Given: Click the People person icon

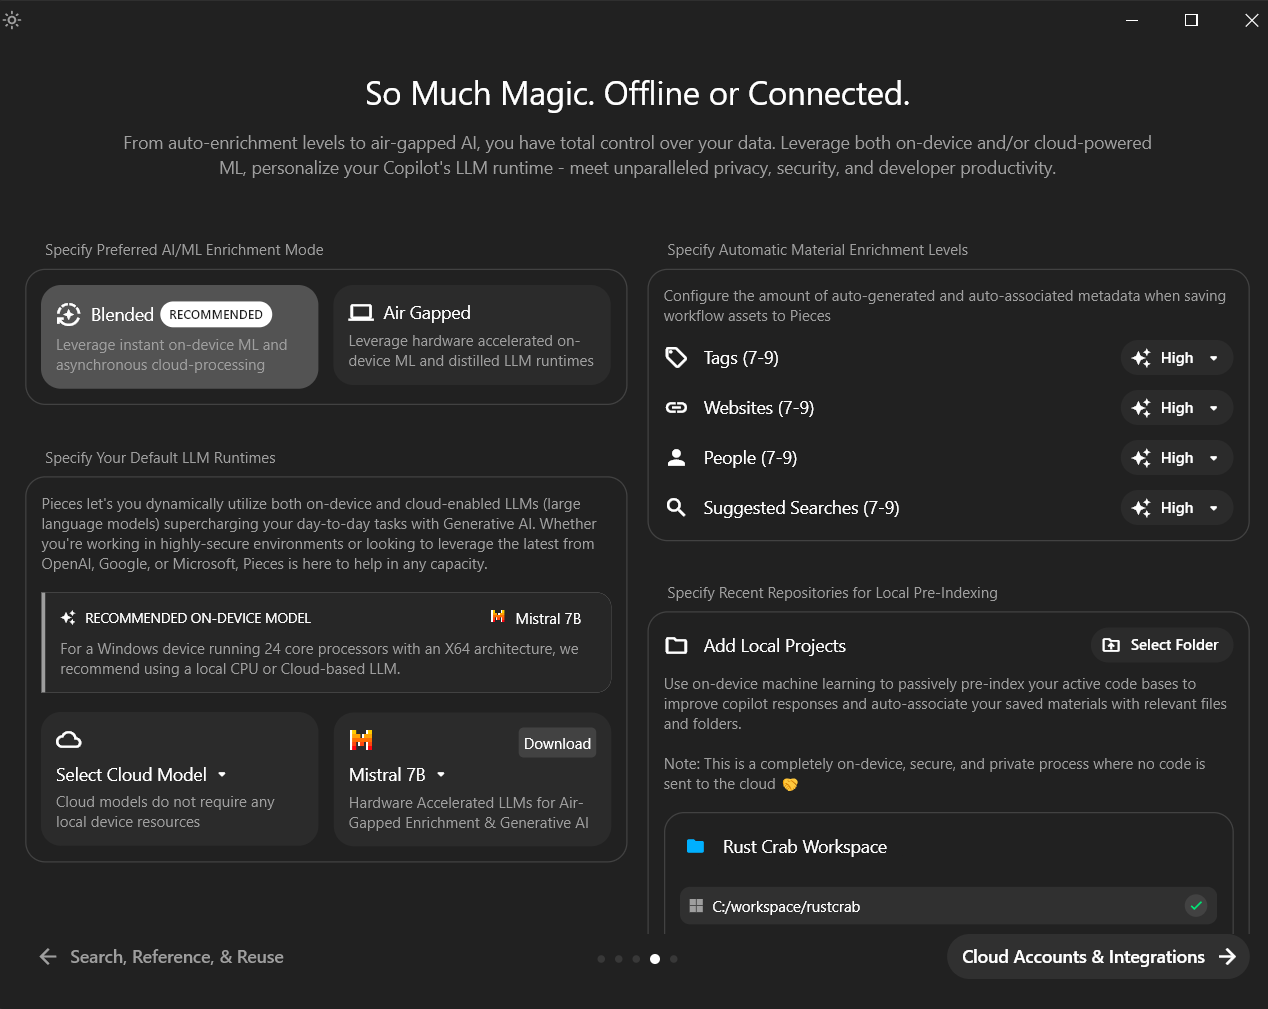Looking at the screenshot, I should coord(677,458).
